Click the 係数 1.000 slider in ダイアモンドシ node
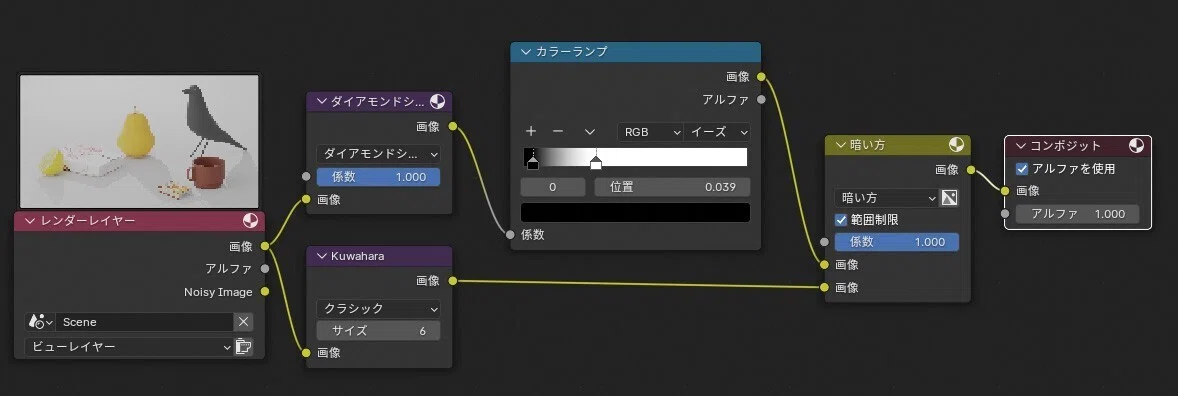The height and width of the screenshot is (396, 1178). point(379,177)
